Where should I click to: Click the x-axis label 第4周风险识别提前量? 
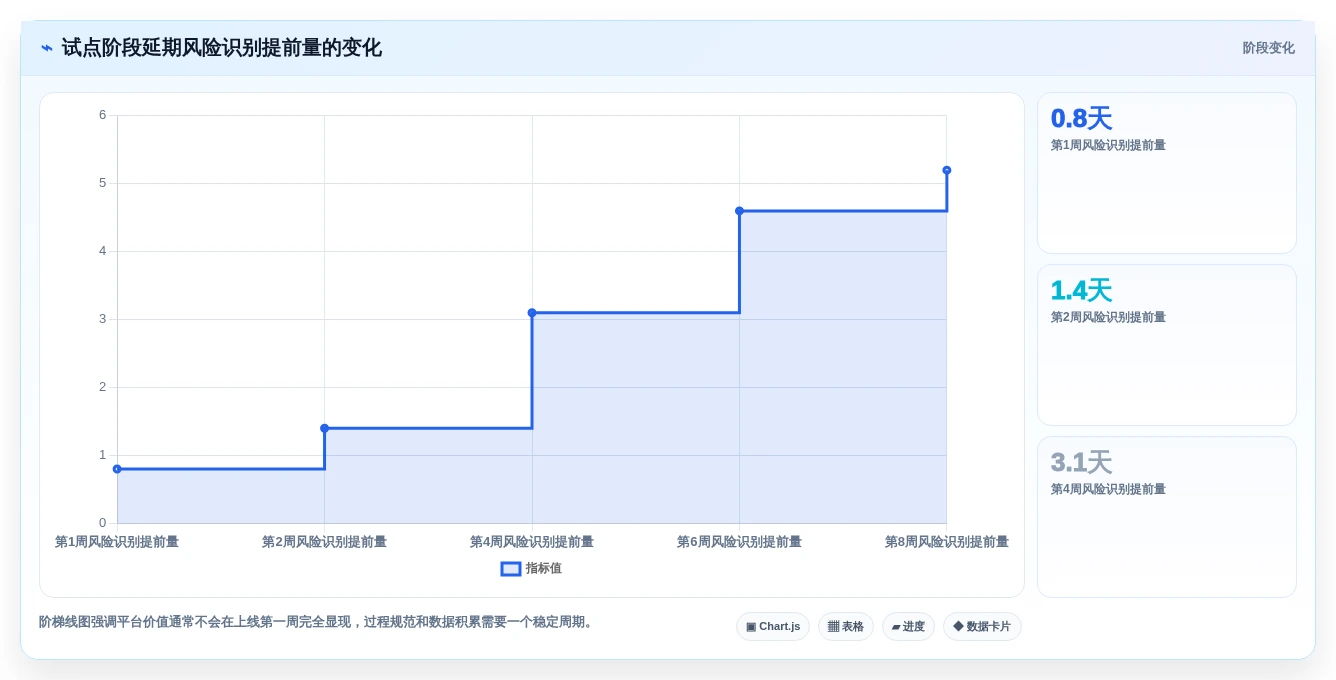[x=532, y=542]
